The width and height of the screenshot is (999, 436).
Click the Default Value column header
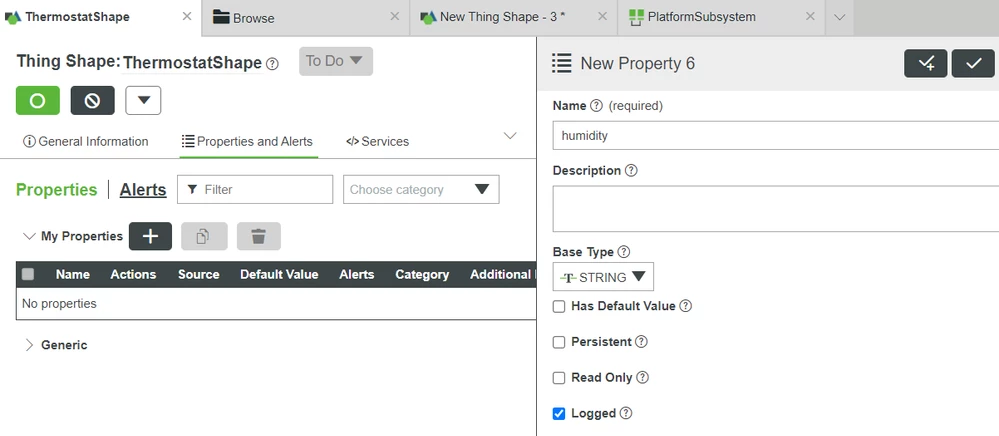coord(279,275)
